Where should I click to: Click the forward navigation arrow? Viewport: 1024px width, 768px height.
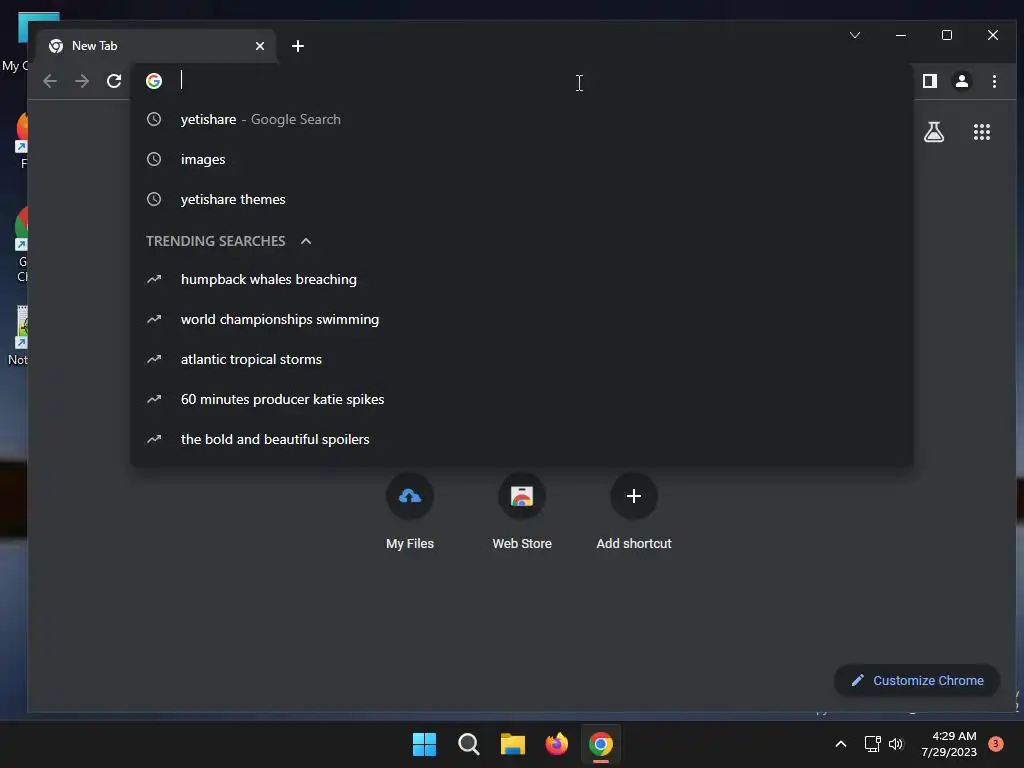coord(82,81)
